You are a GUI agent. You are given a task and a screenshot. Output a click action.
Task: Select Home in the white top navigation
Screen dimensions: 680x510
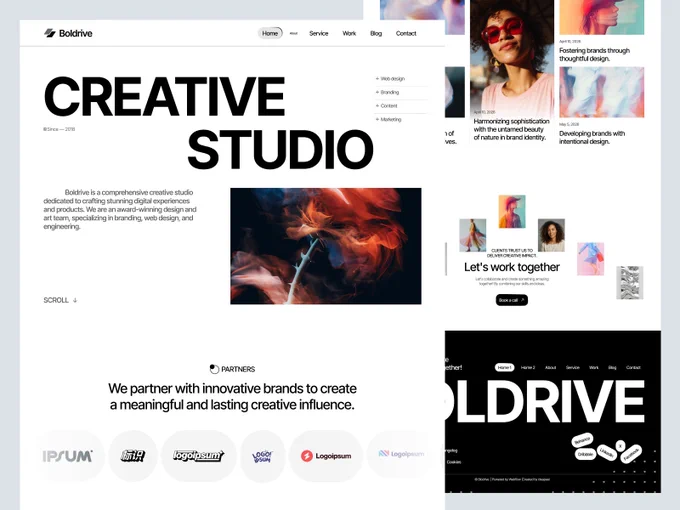point(270,33)
